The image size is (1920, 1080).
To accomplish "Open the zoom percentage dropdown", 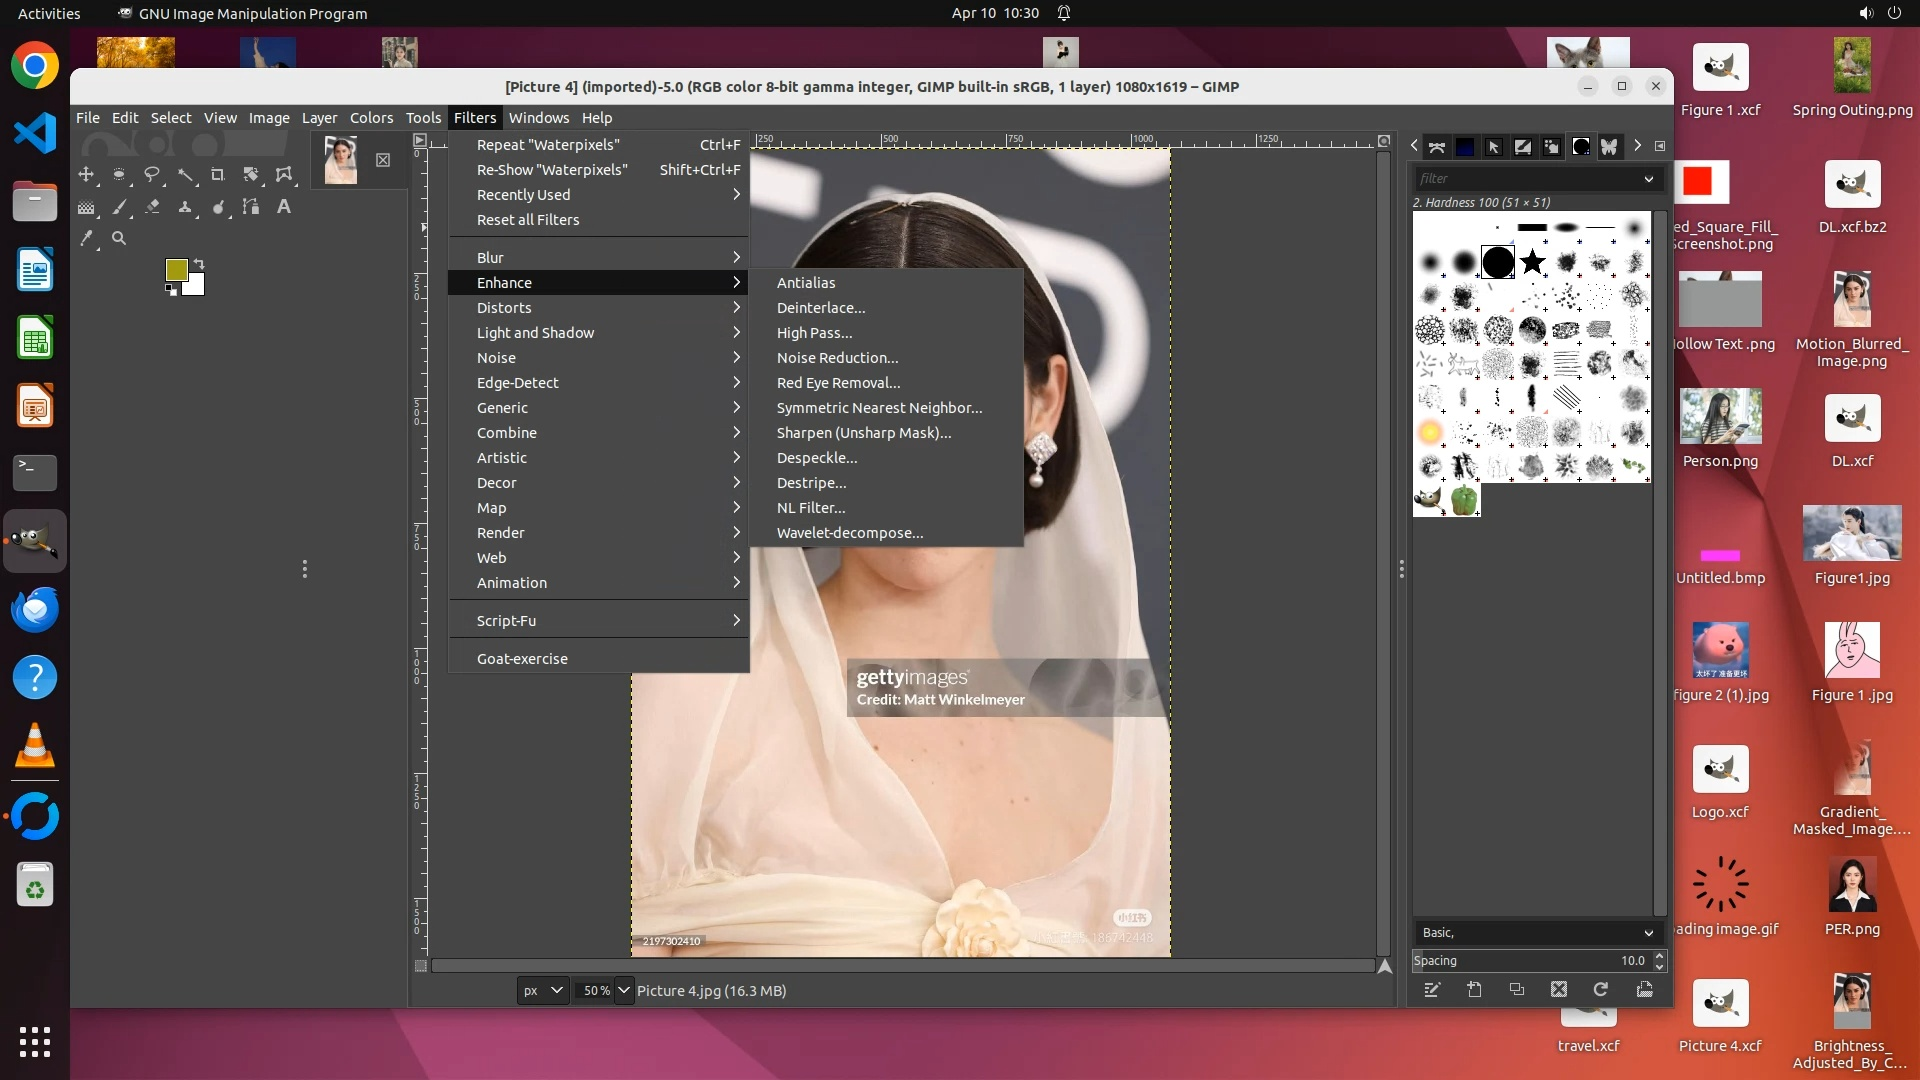I will coord(624,991).
